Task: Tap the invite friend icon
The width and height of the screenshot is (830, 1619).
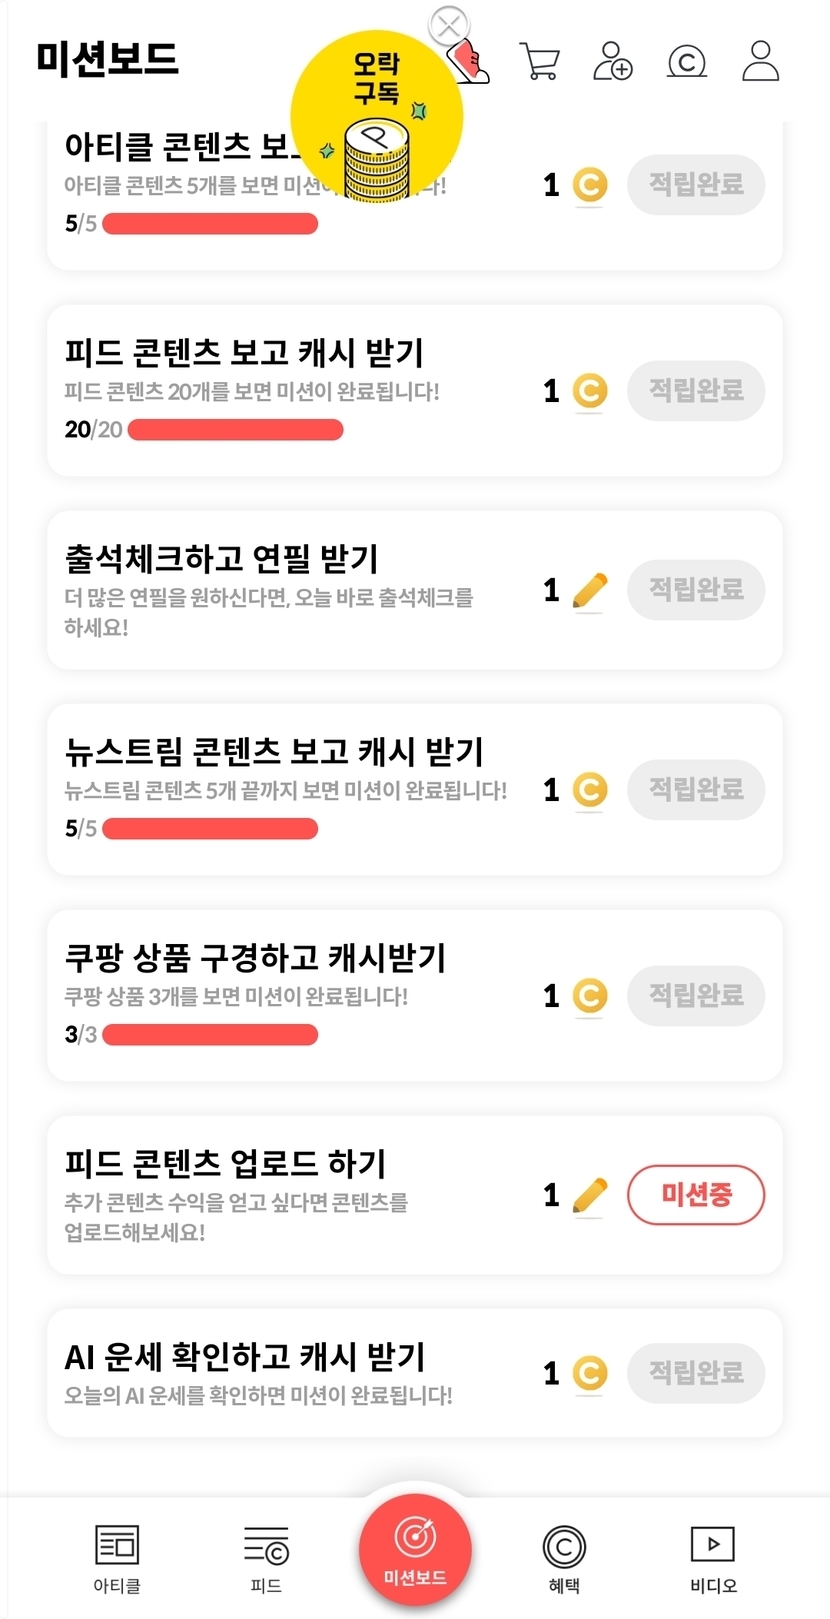Action: (612, 61)
